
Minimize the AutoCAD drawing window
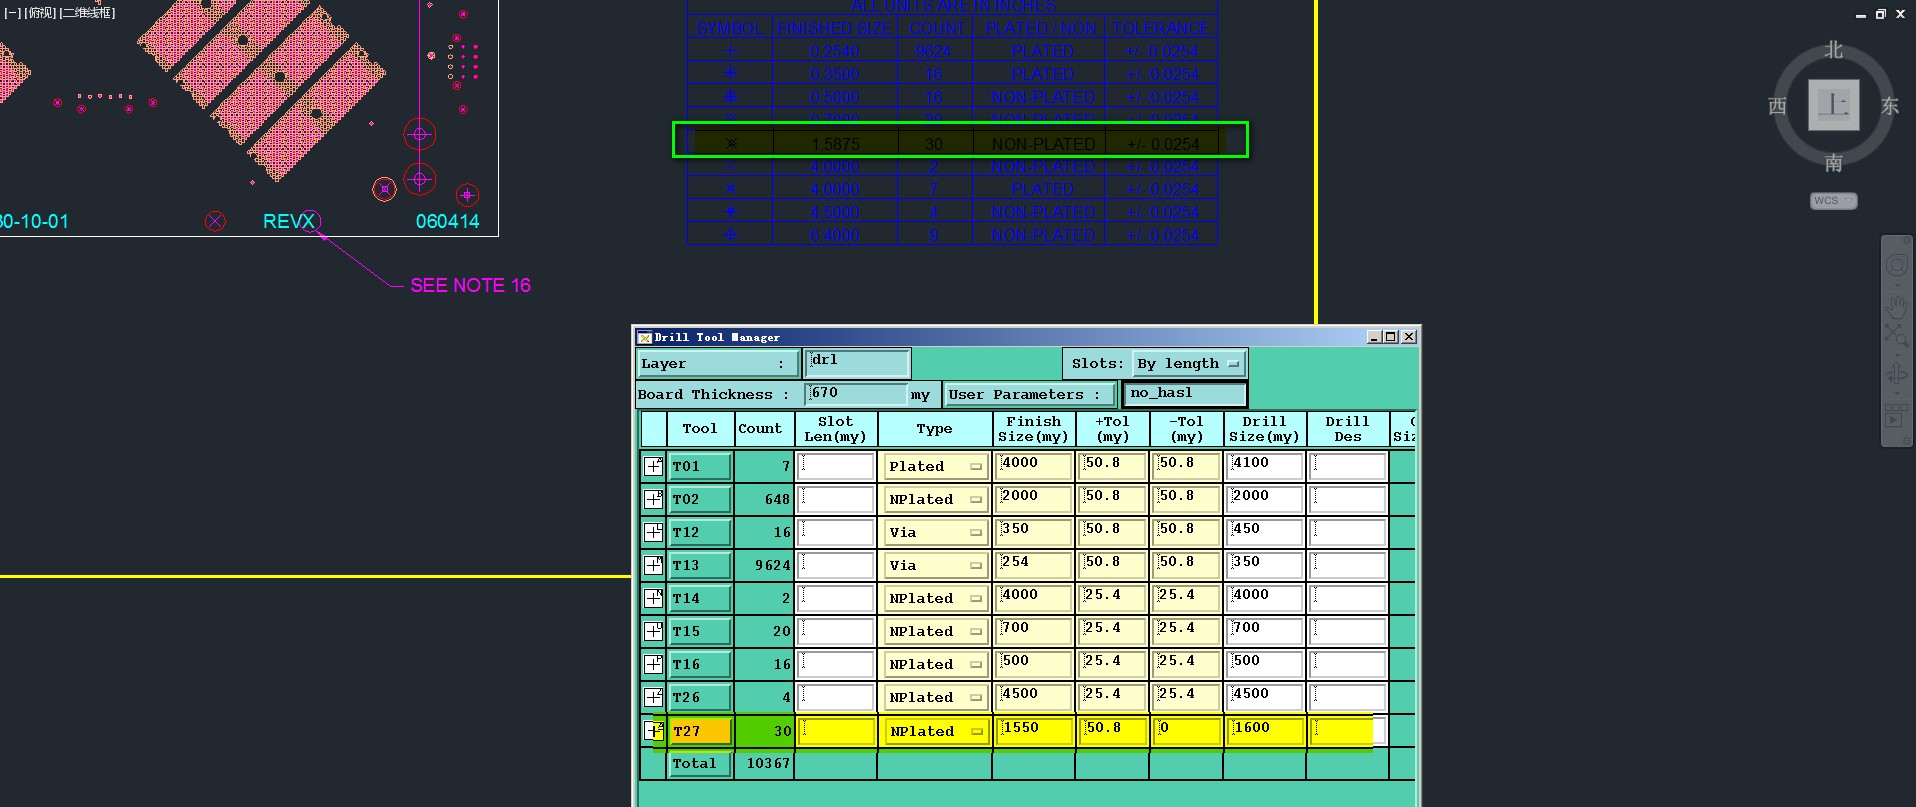pyautogui.click(x=1861, y=14)
